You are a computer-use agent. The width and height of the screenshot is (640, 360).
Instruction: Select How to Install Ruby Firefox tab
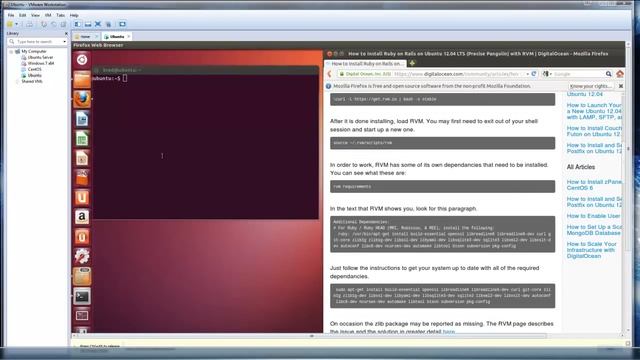(x=364, y=64)
